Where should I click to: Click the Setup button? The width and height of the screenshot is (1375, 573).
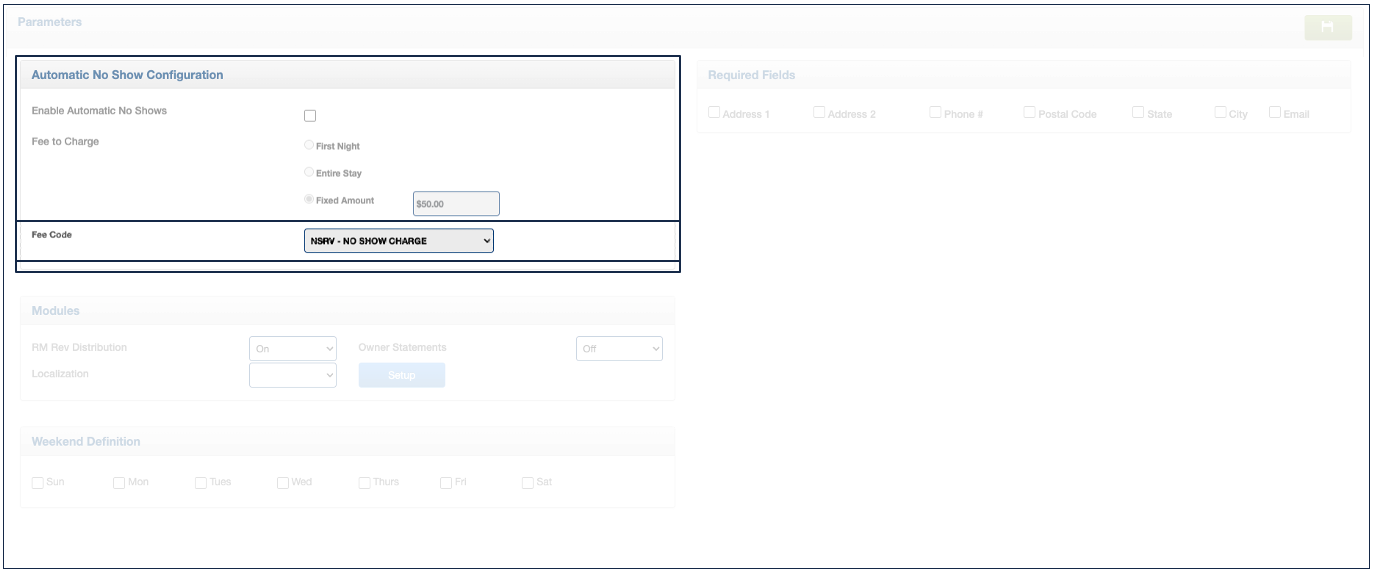click(401, 375)
